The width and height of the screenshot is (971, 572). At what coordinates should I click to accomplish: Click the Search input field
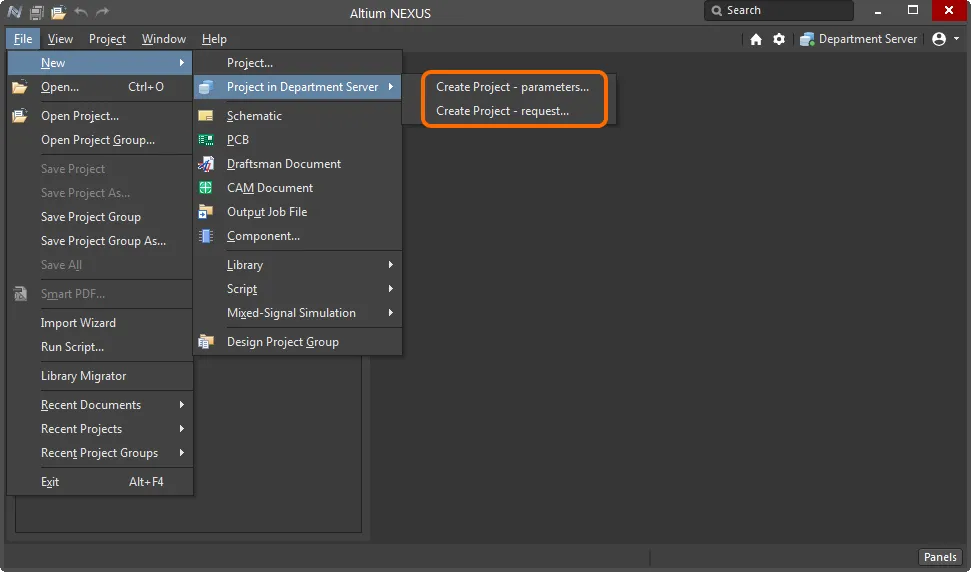click(x=778, y=11)
